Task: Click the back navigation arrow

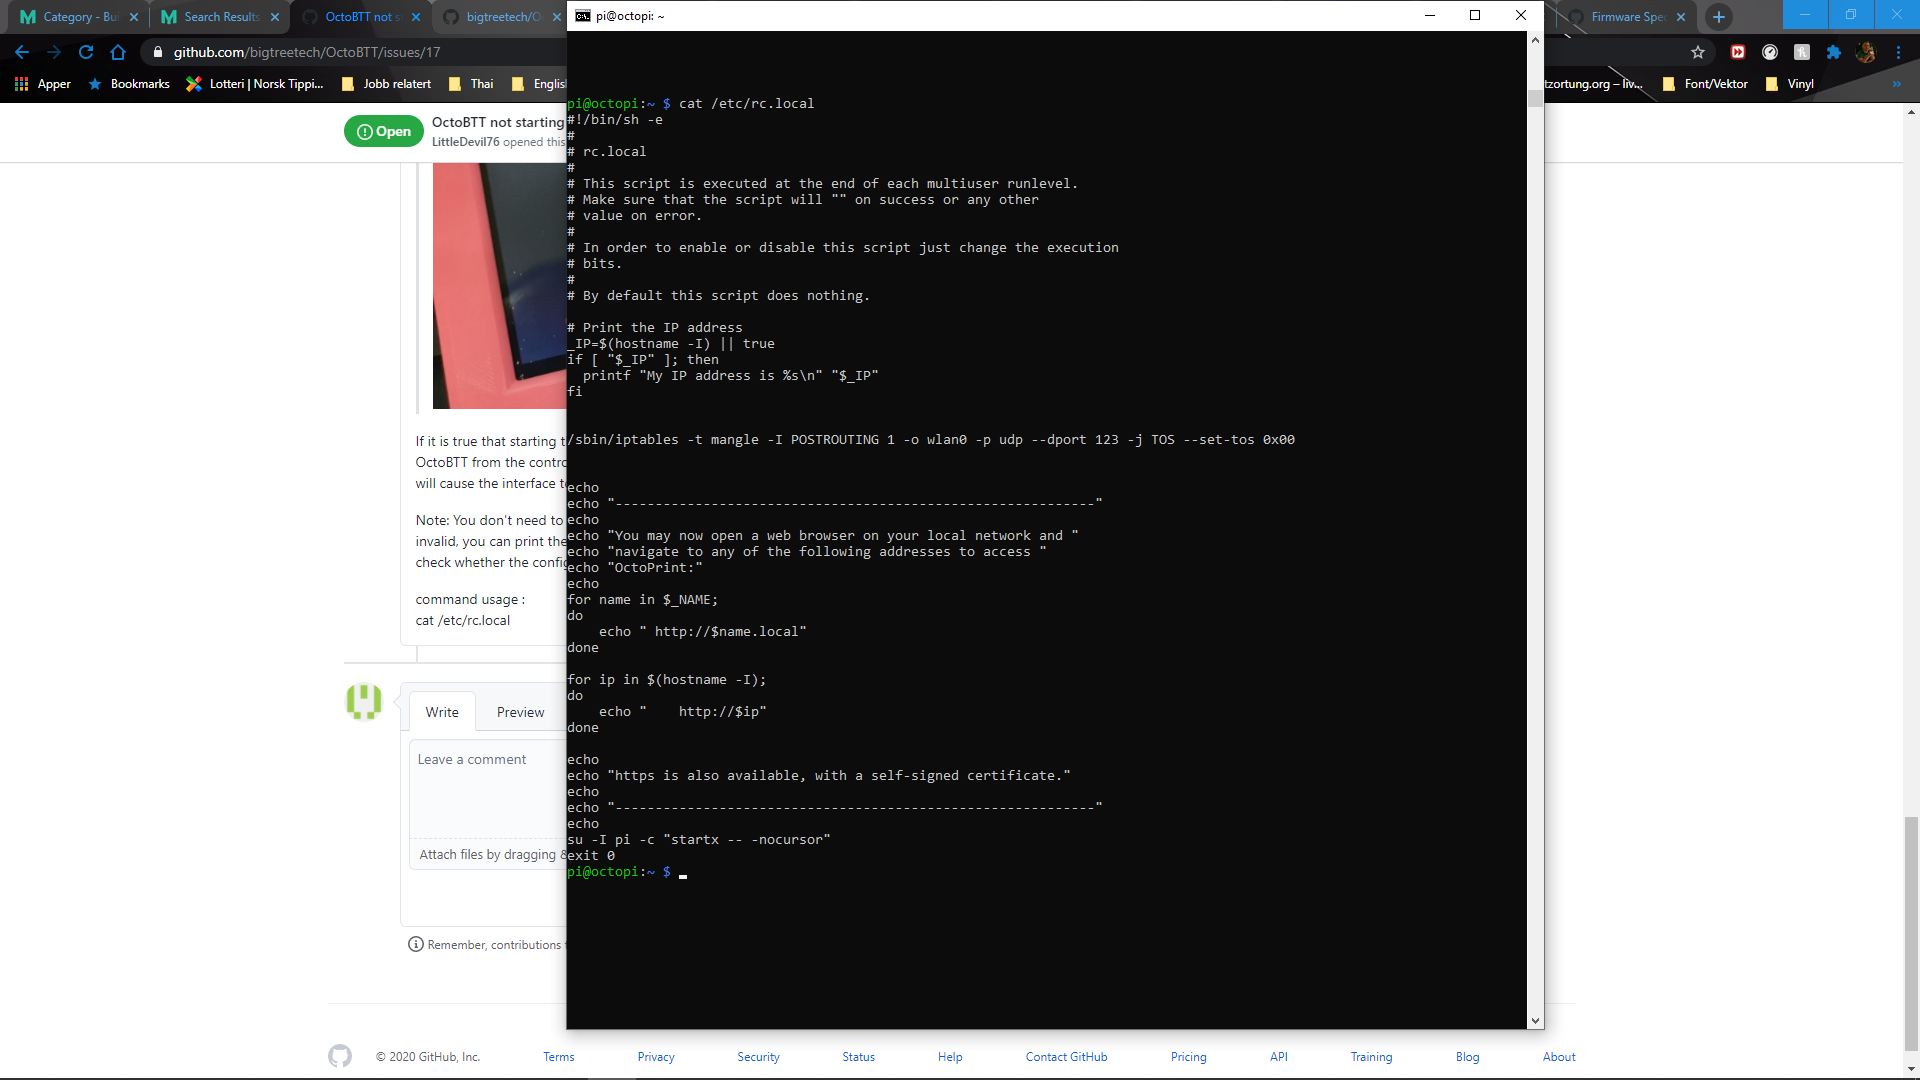Action: pyautogui.click(x=22, y=52)
